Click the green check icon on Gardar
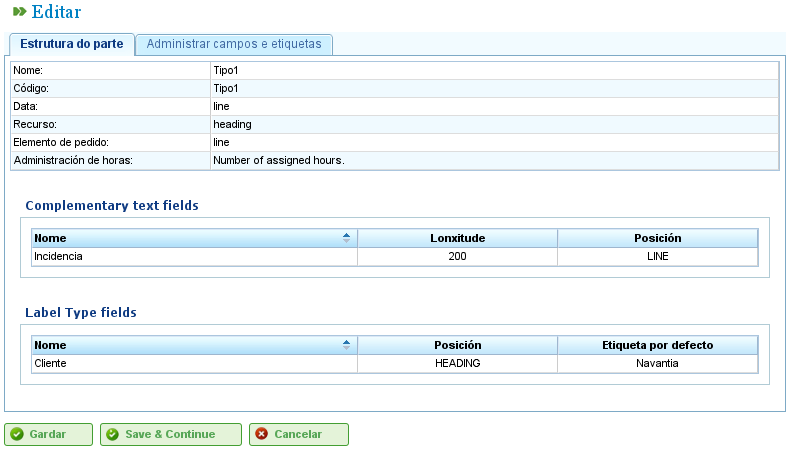 (17, 435)
